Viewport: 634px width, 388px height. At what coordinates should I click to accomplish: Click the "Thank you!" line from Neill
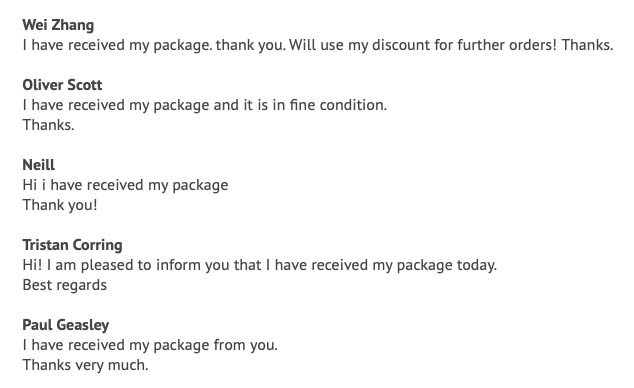coord(60,205)
